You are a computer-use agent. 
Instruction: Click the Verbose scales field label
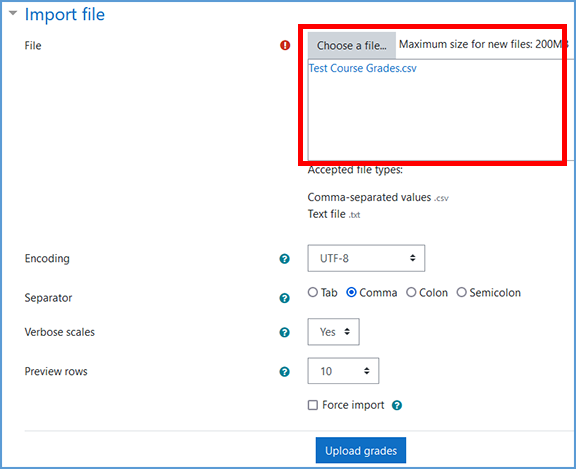60,332
